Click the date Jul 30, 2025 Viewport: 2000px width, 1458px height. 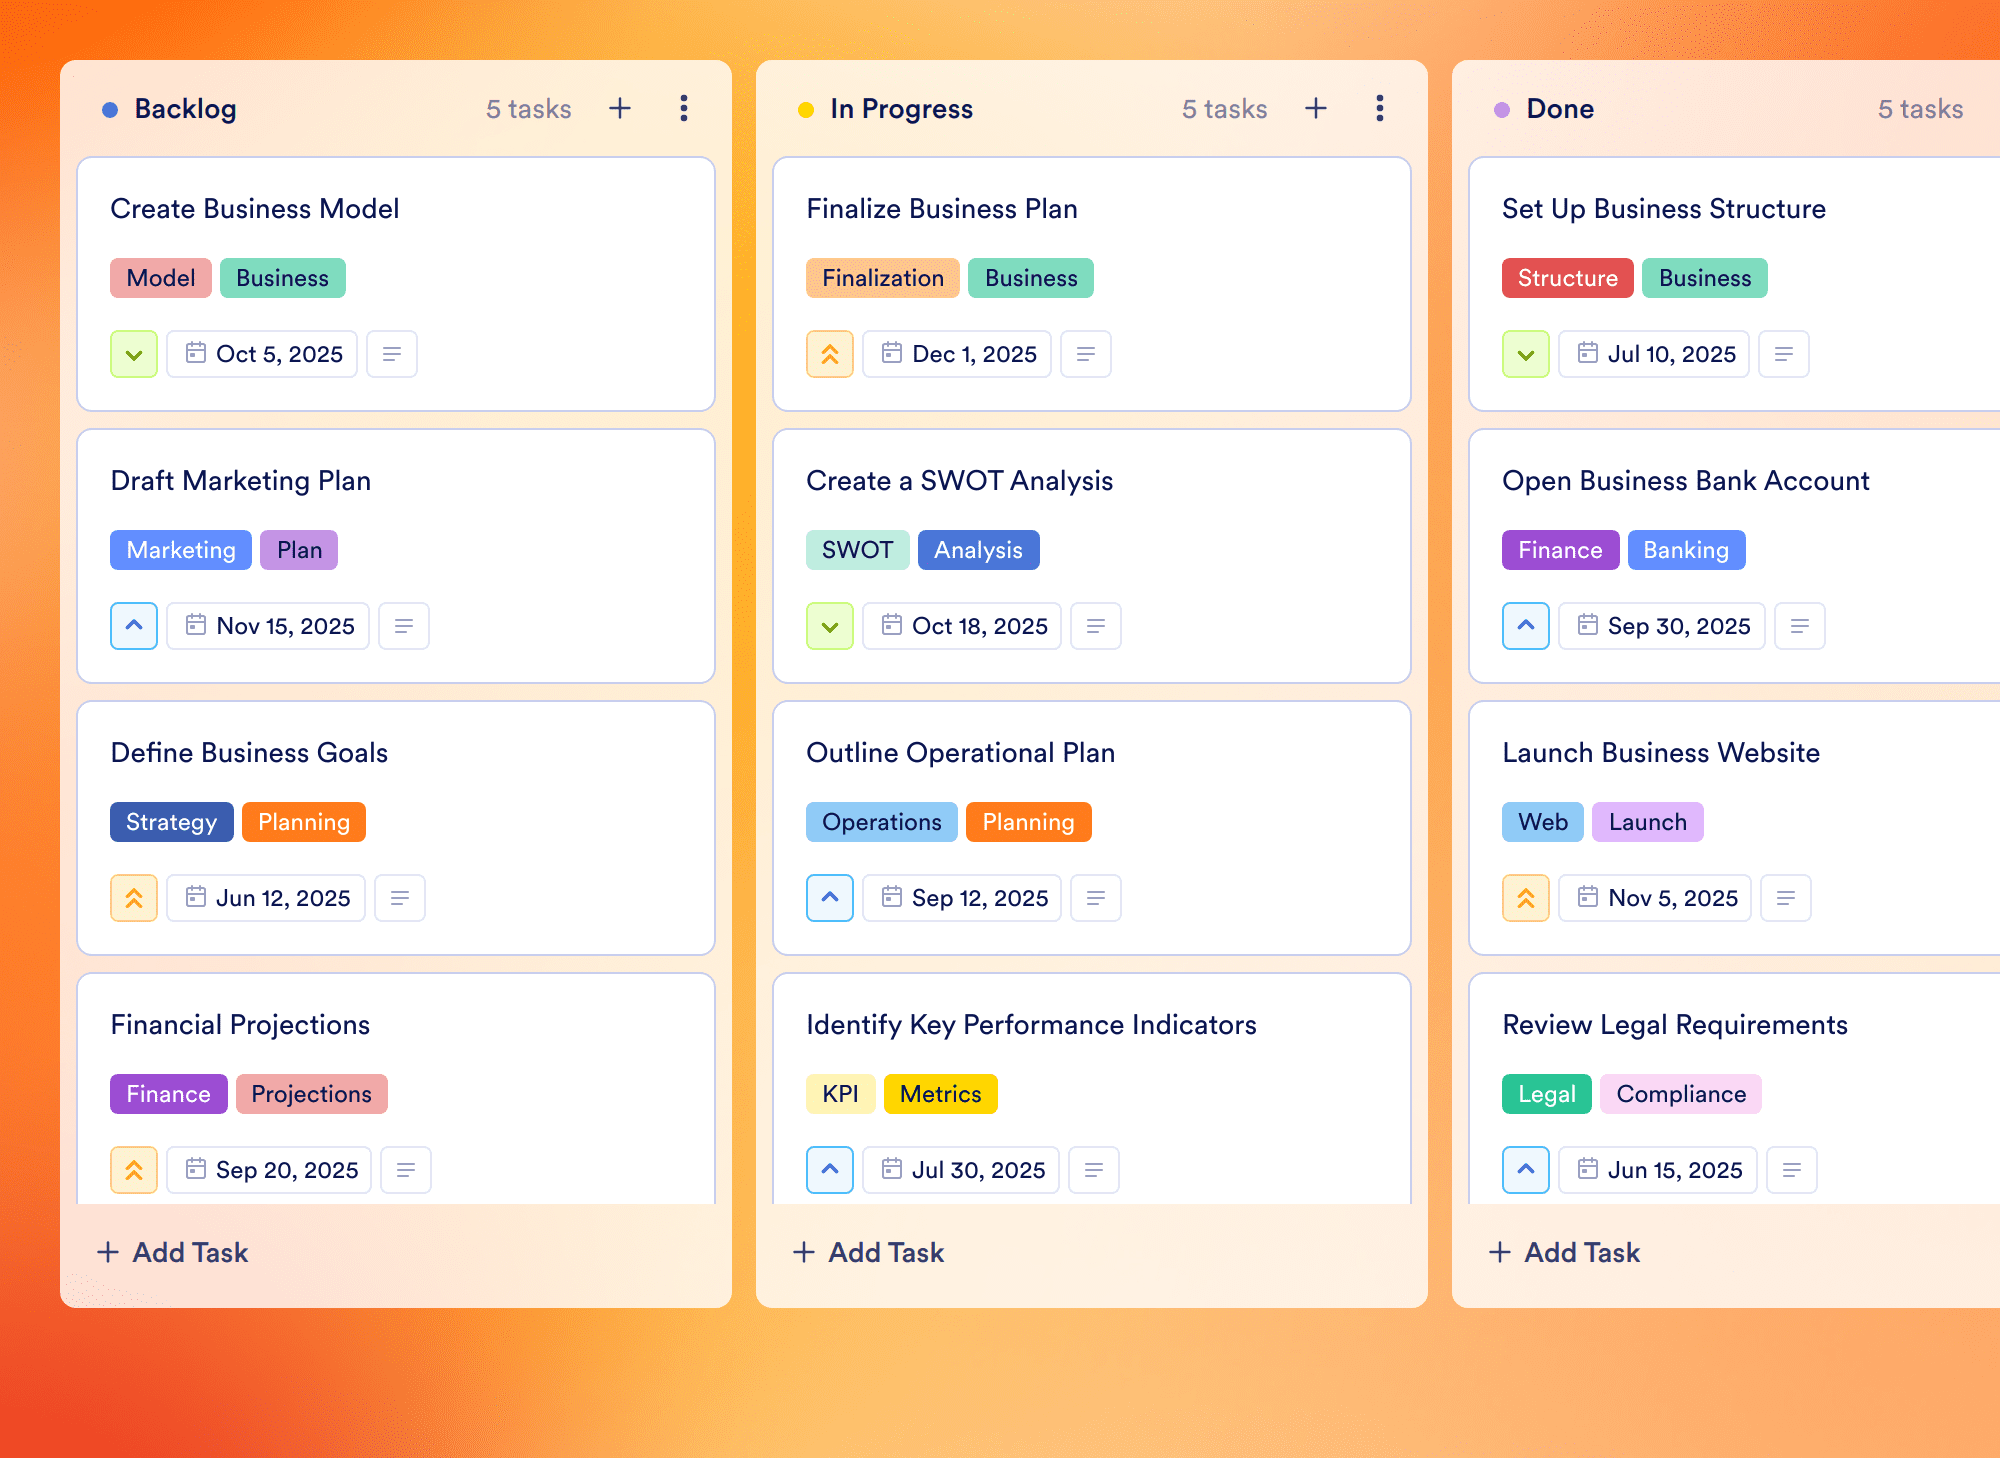[x=961, y=1170]
